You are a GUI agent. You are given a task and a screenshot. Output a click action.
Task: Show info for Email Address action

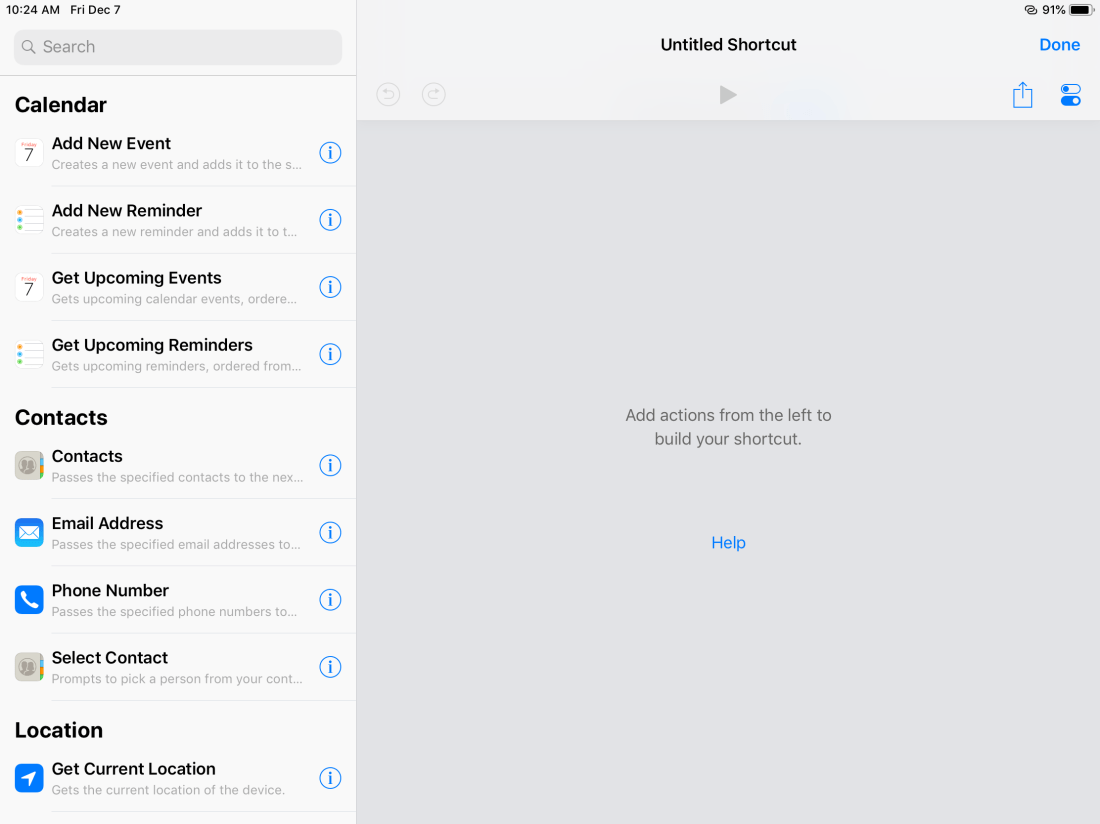click(330, 533)
